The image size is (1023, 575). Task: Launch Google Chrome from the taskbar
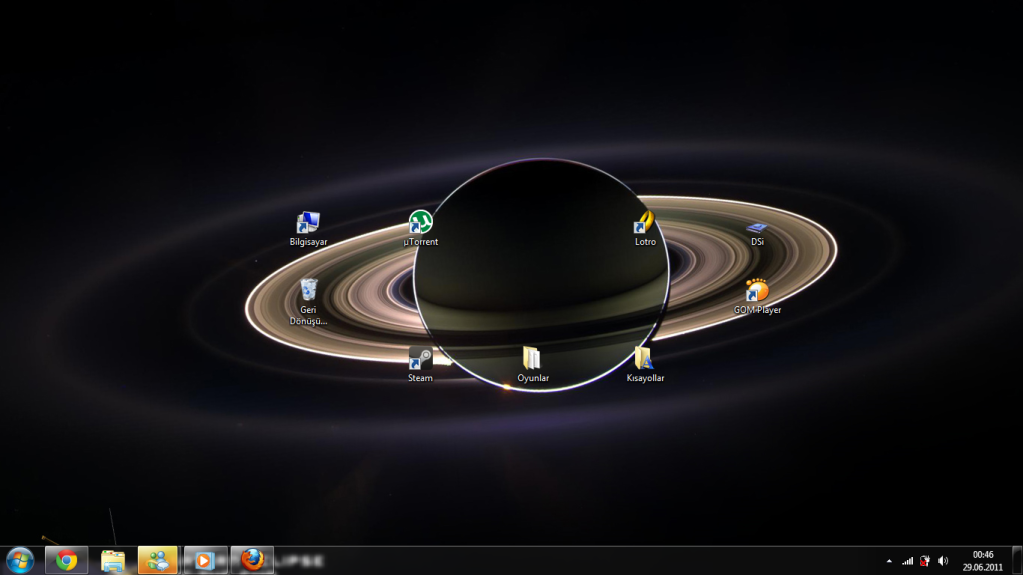66,560
